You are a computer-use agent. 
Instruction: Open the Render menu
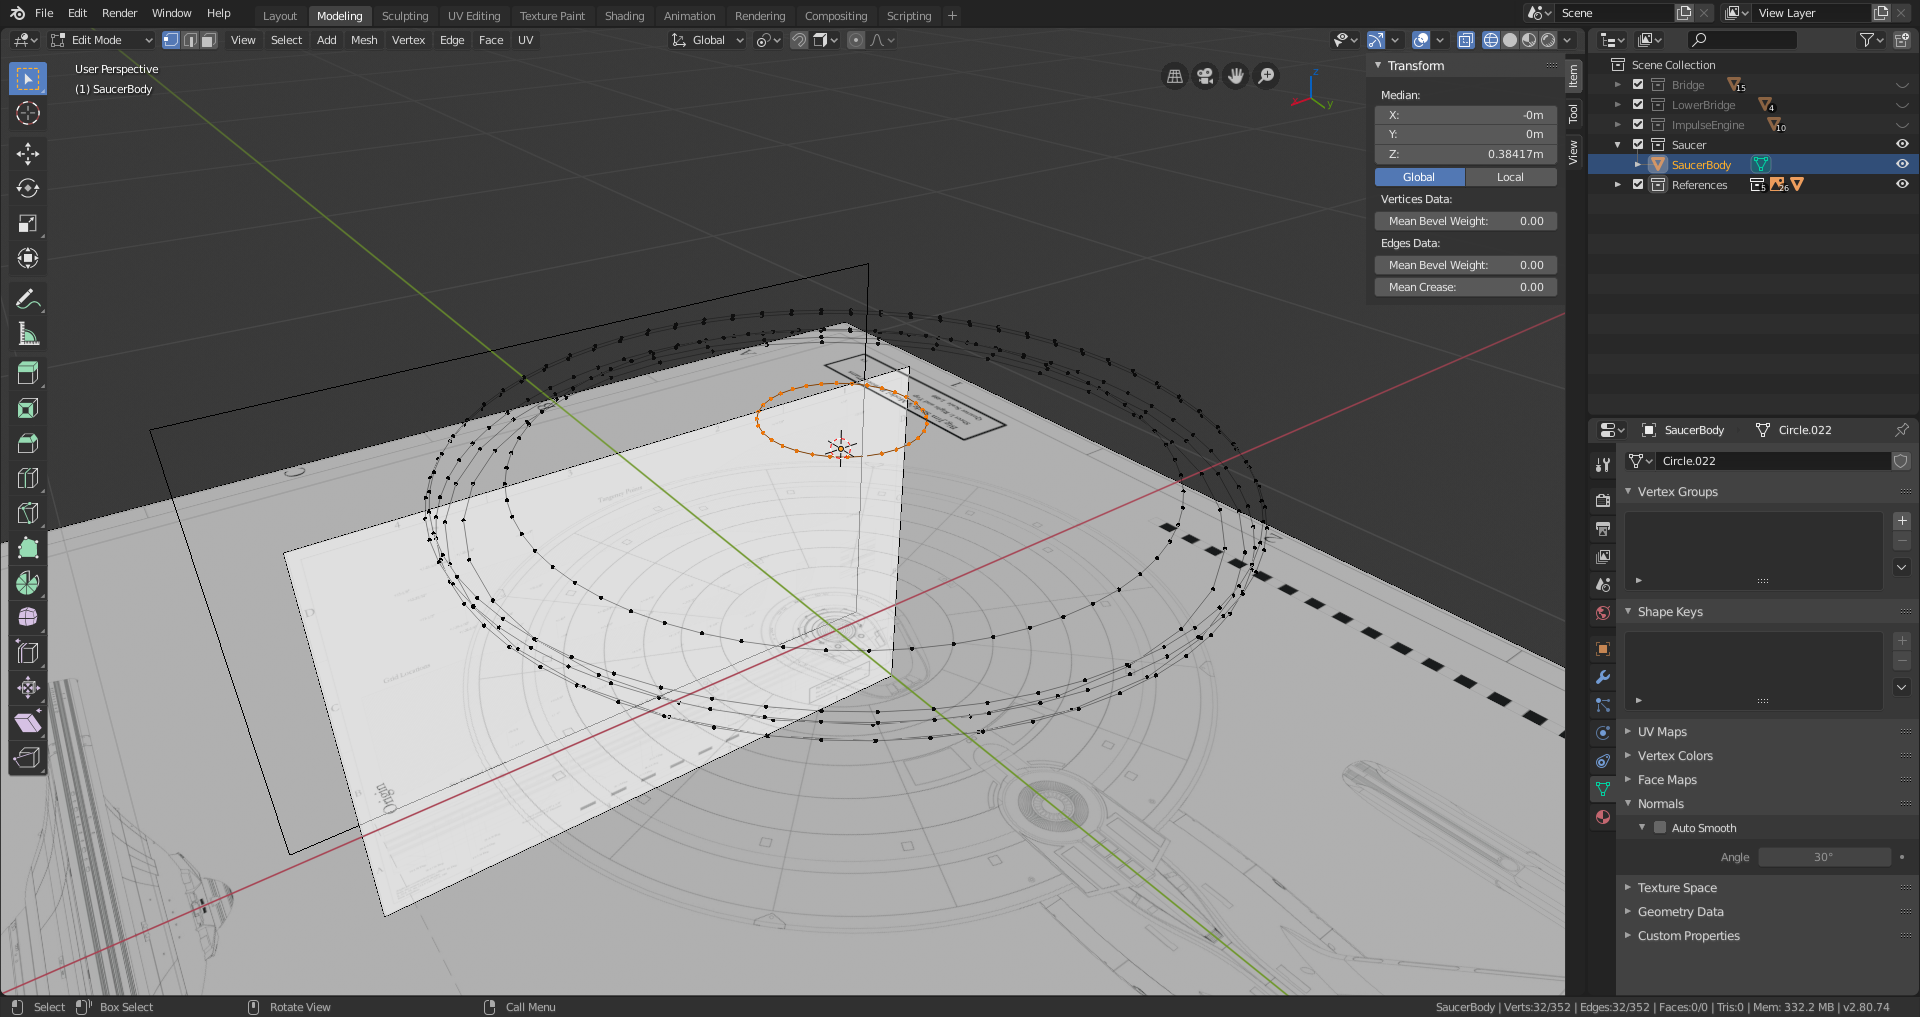(x=119, y=13)
